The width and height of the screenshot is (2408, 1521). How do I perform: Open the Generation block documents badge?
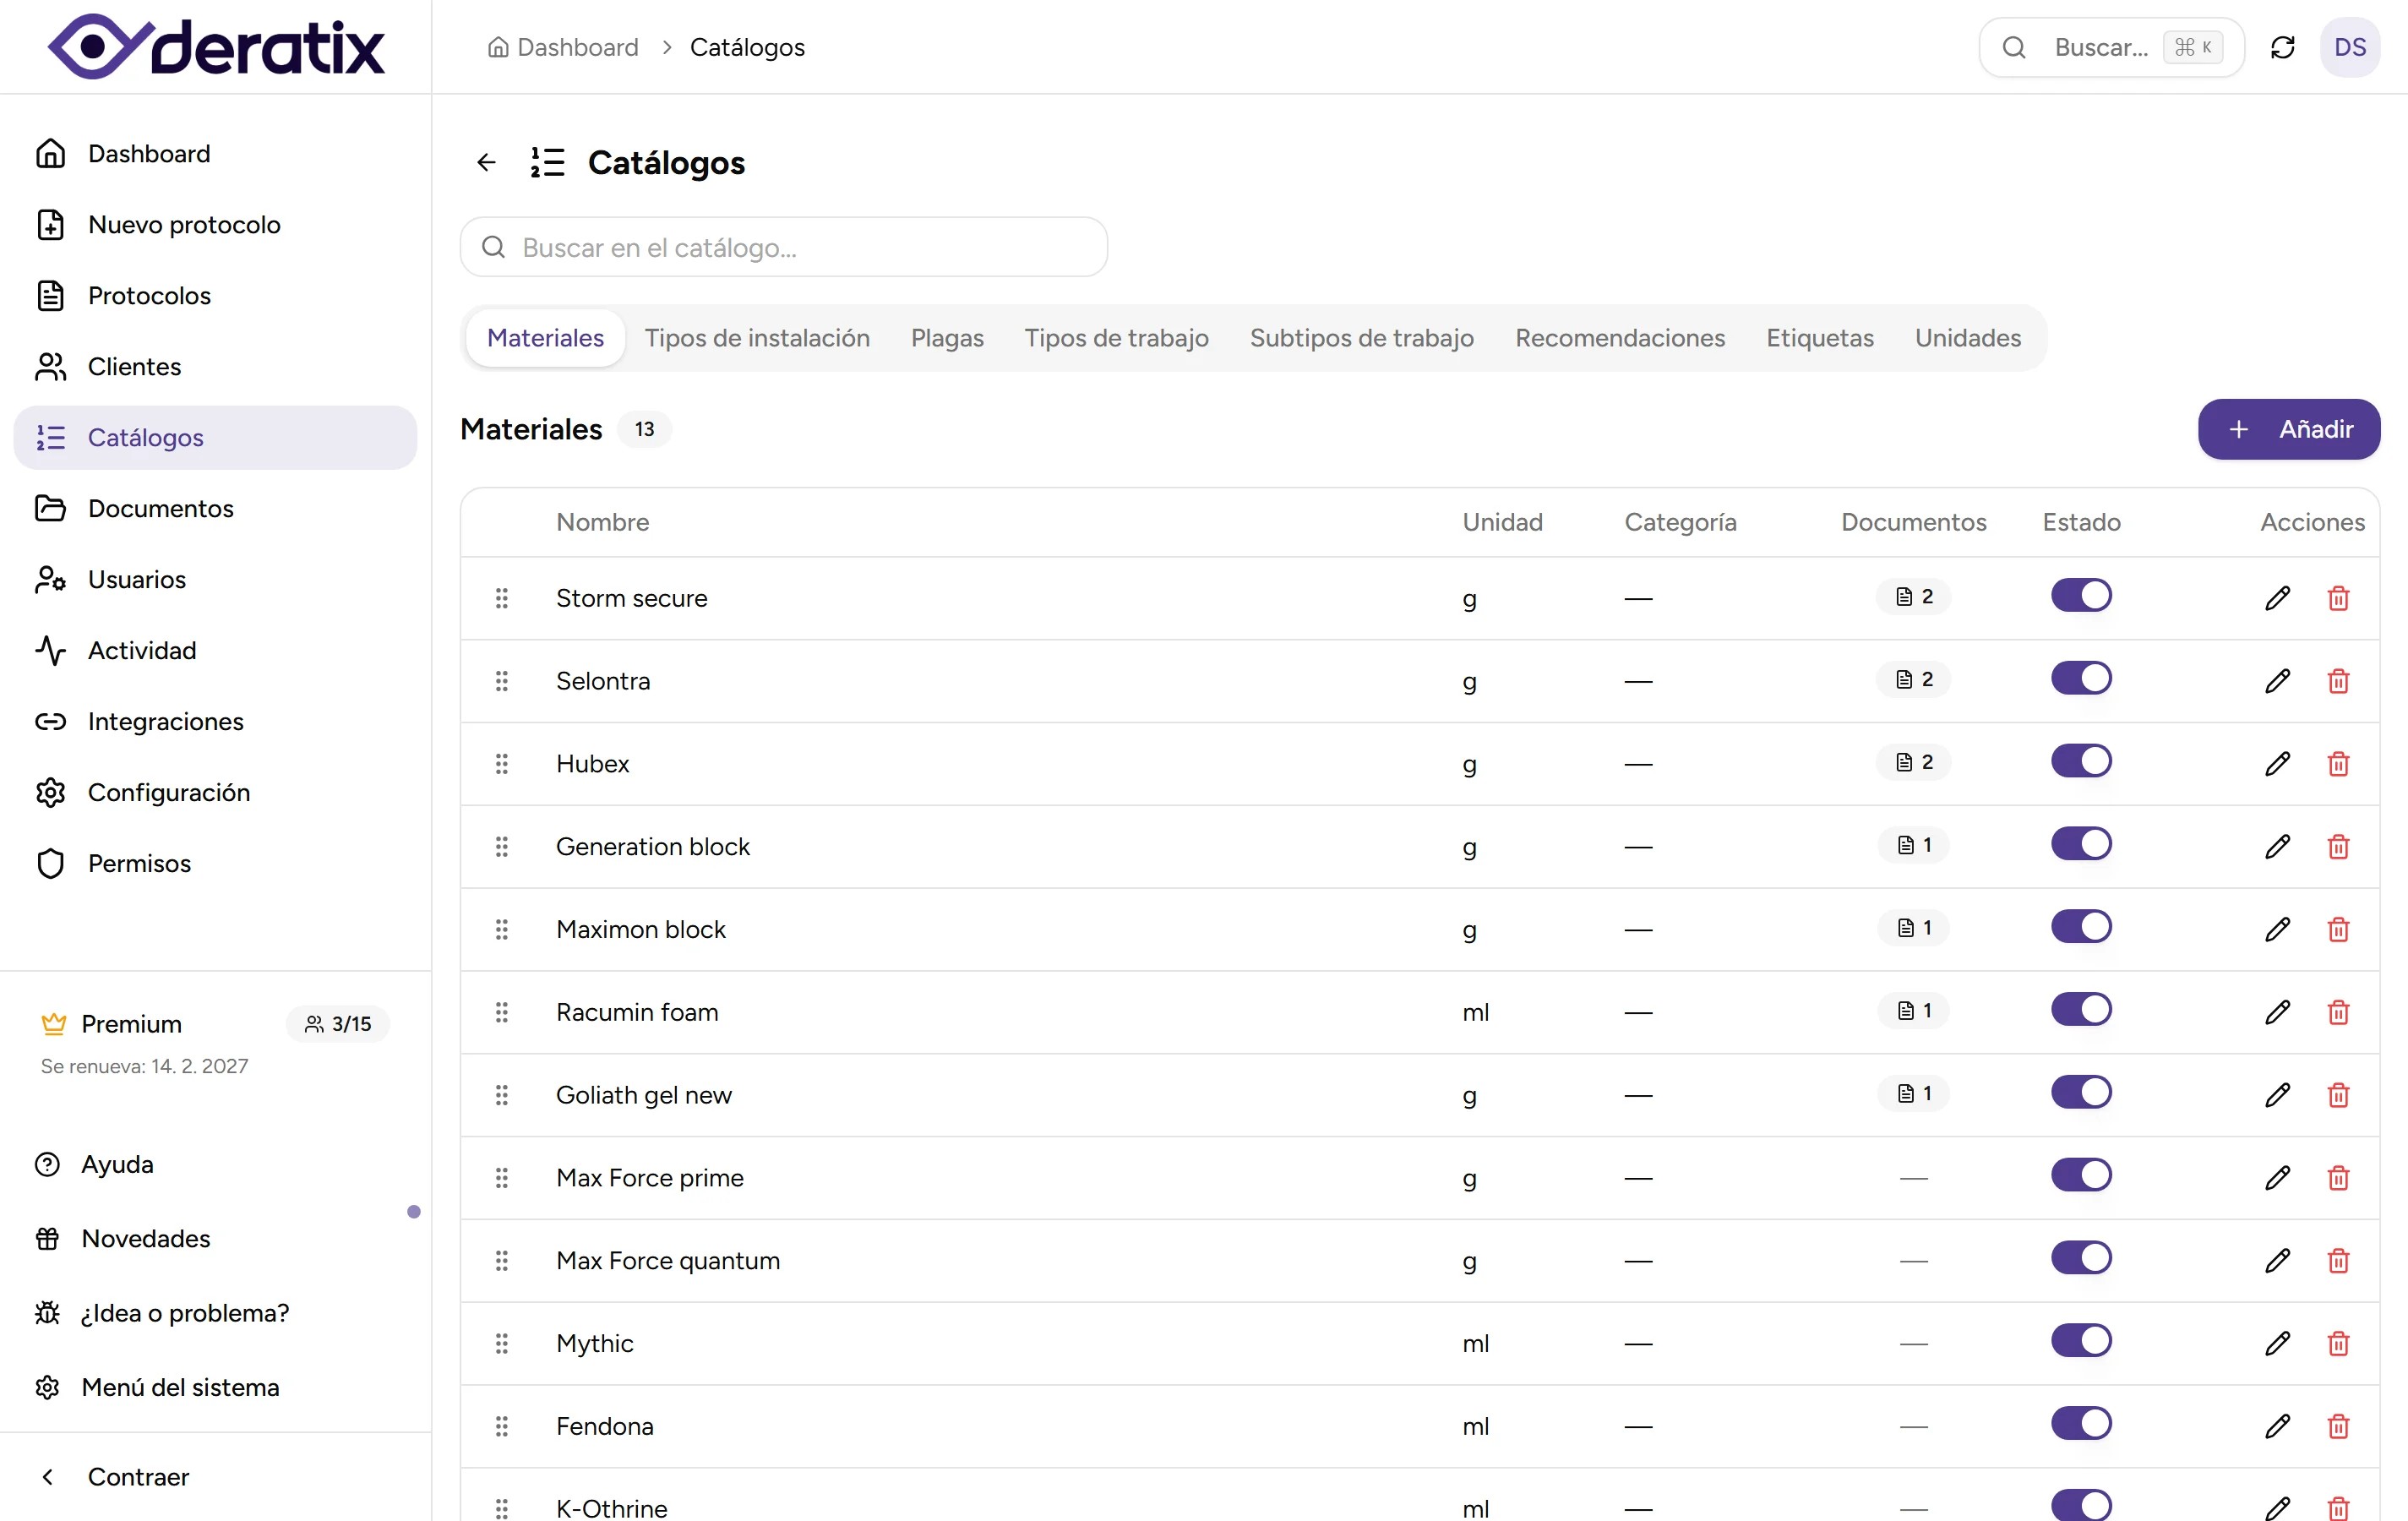1914,846
